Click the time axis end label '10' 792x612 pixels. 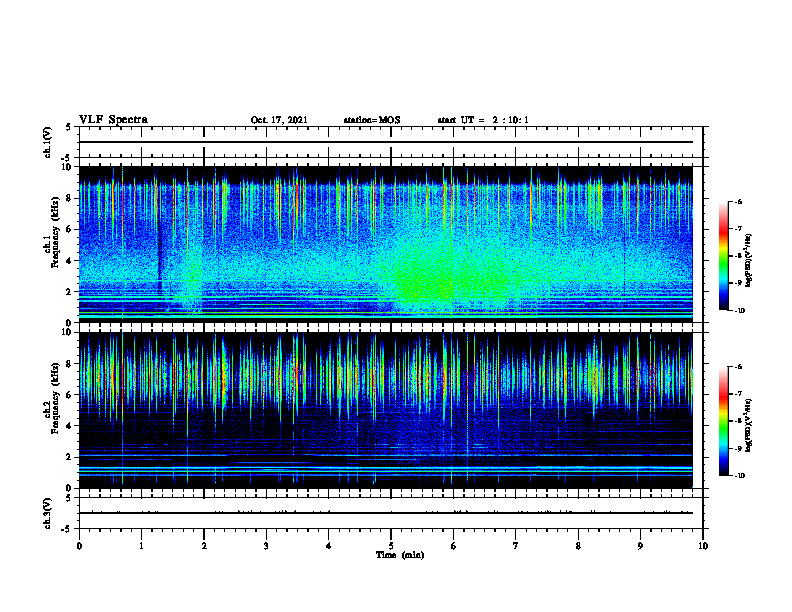pyautogui.click(x=703, y=546)
